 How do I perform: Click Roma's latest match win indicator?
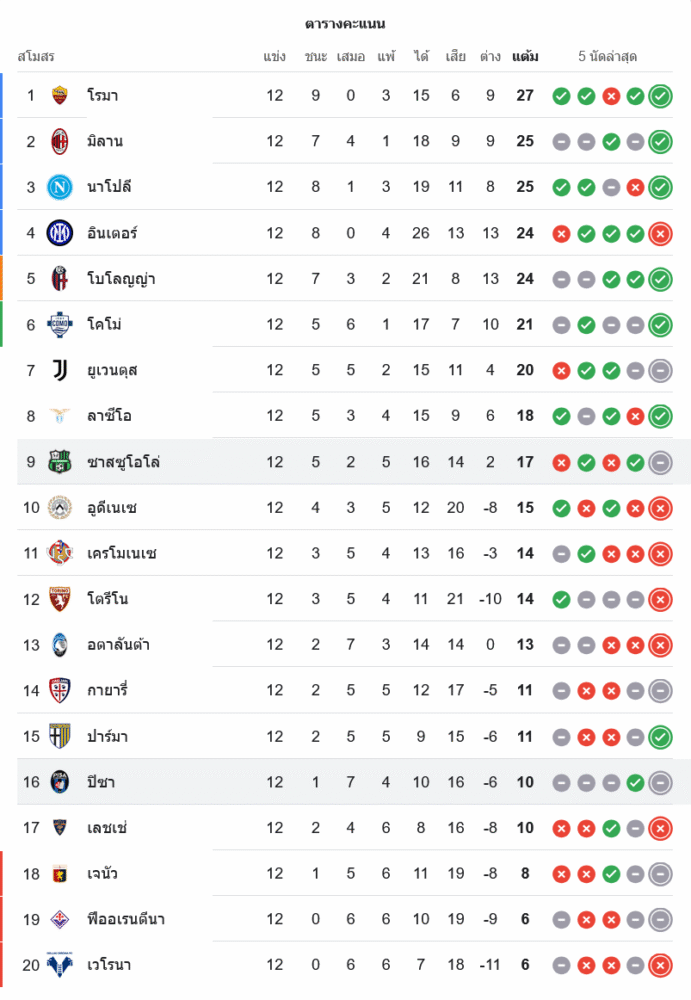pyautogui.click(x=660, y=96)
